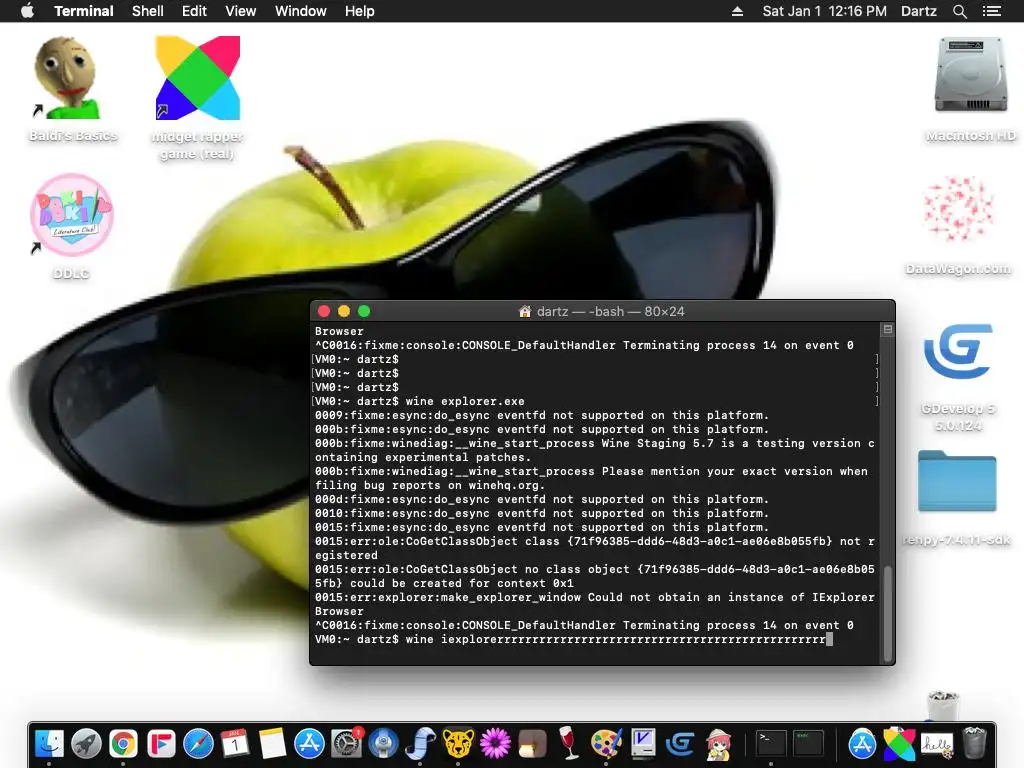
Task: Open the brown room game icon in dock
Action: click(532, 743)
